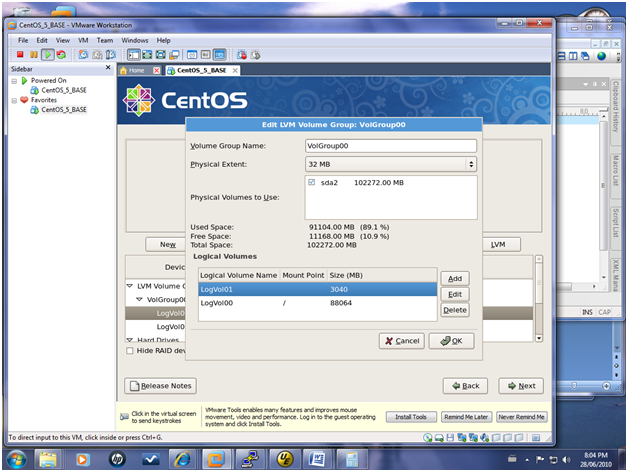
Task: Click the Reset VM toolbar icon
Action: coord(61,54)
